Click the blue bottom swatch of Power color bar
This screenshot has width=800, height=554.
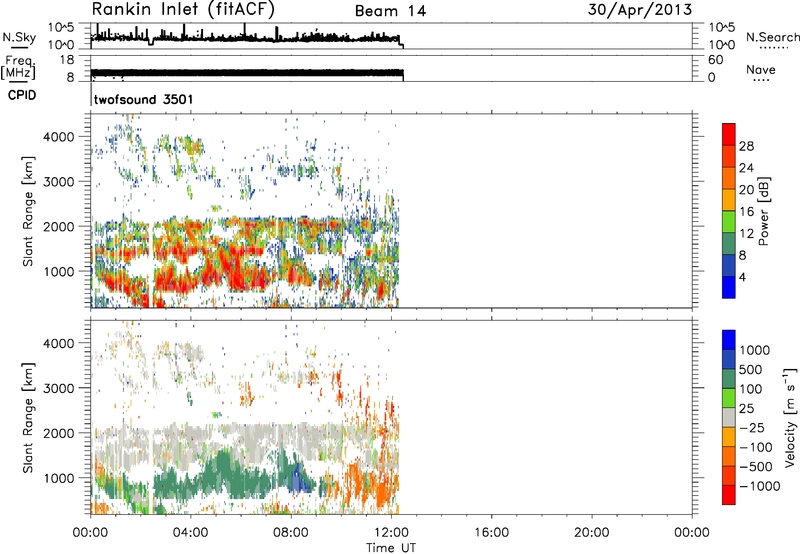click(729, 287)
